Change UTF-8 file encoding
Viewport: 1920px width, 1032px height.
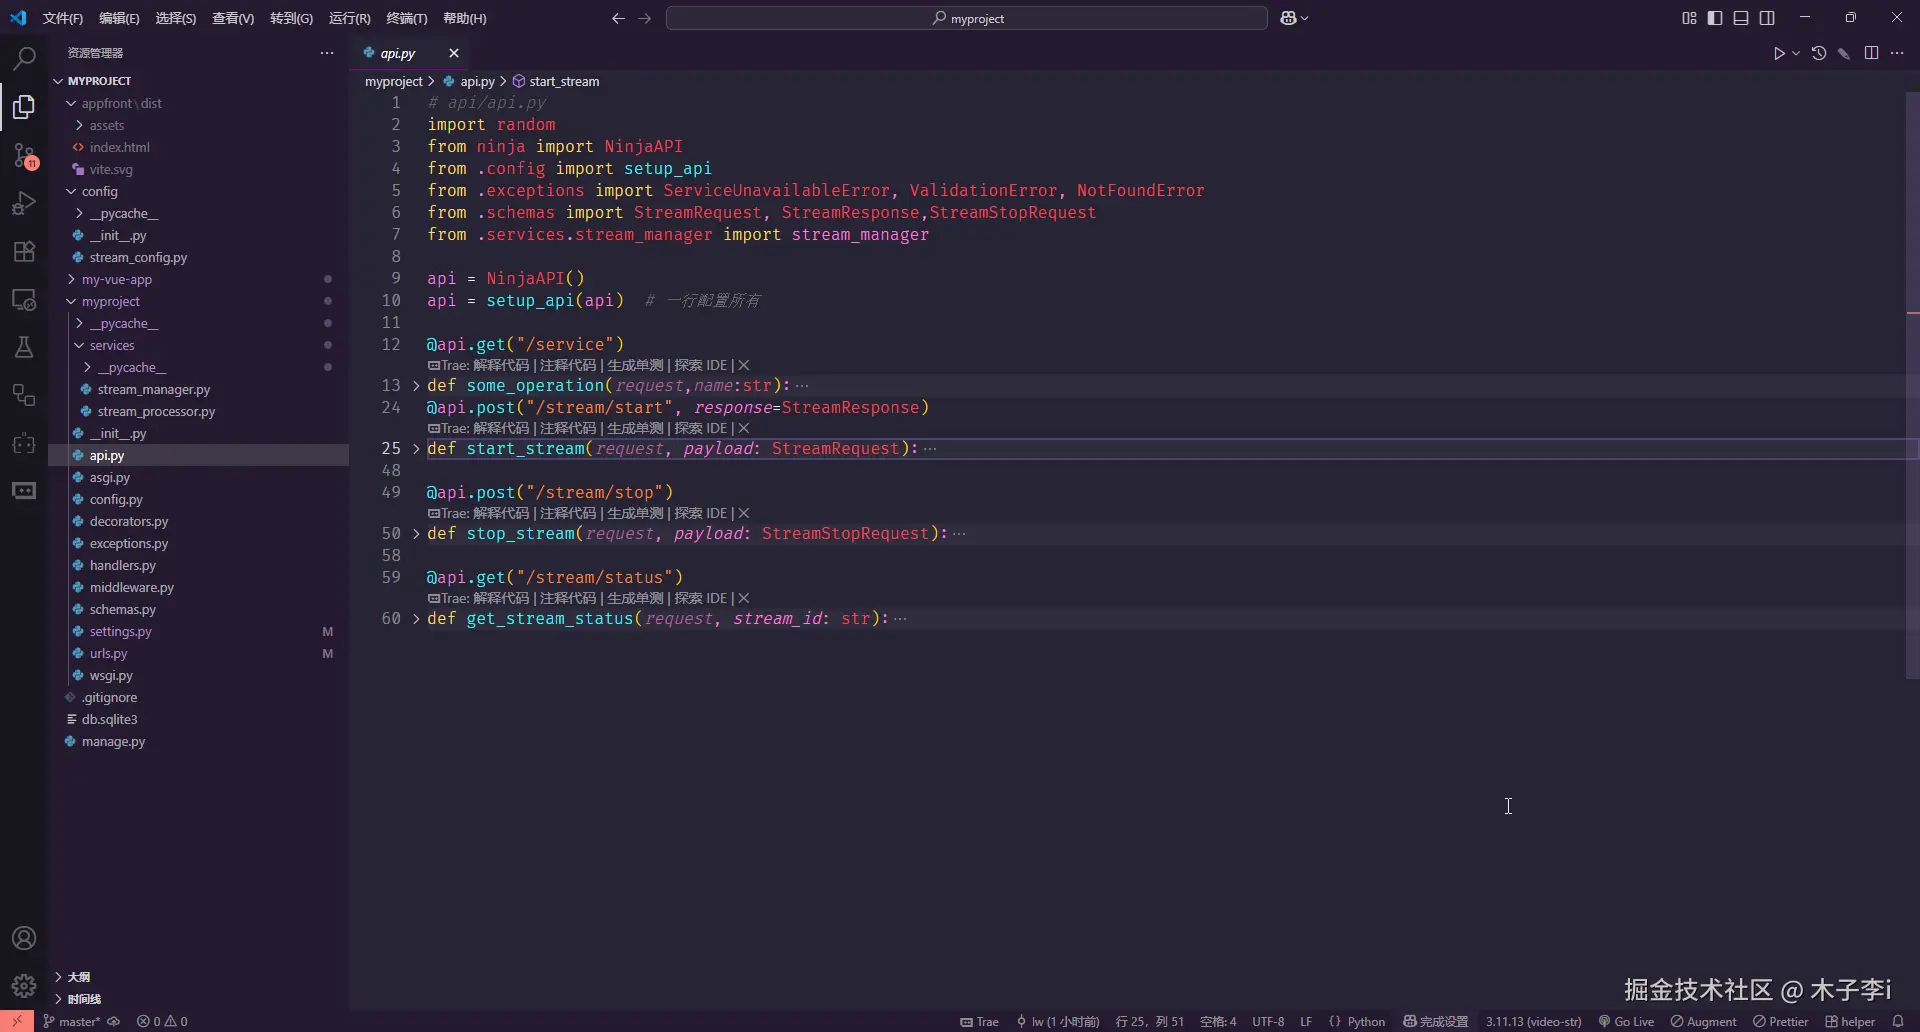pyautogui.click(x=1268, y=1021)
